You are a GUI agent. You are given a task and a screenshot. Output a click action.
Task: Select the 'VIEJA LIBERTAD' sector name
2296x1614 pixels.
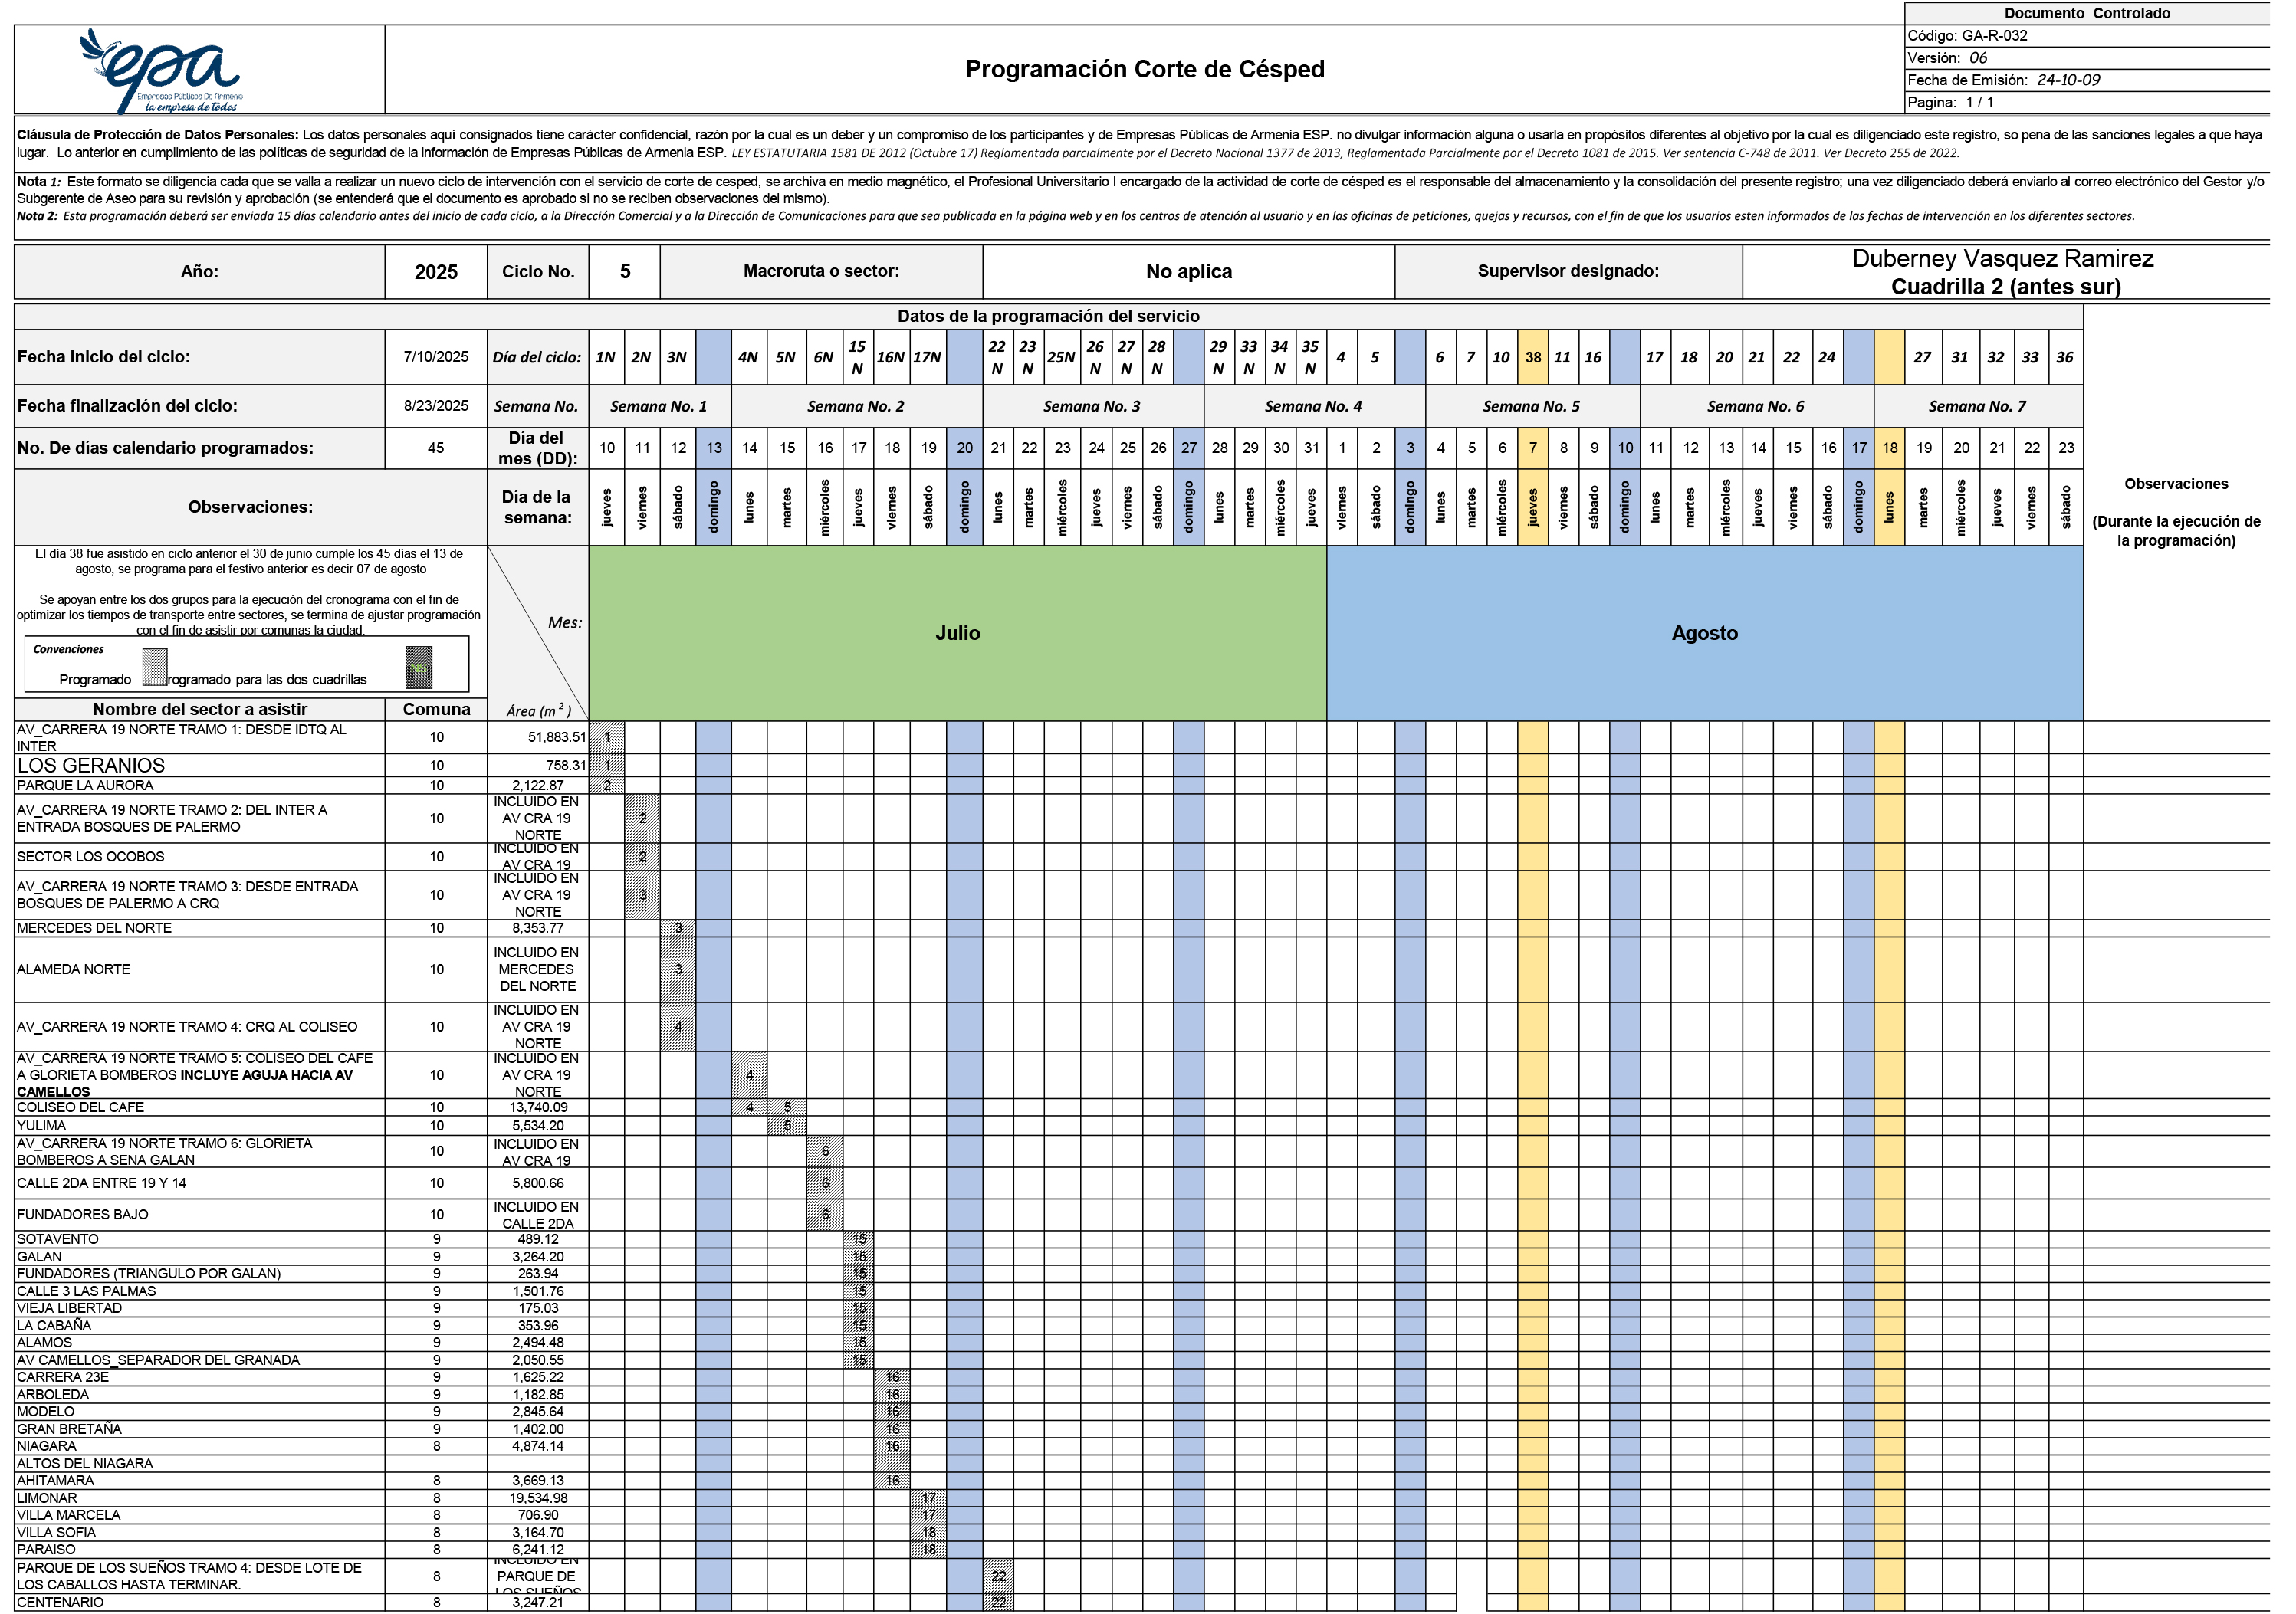(x=69, y=1308)
